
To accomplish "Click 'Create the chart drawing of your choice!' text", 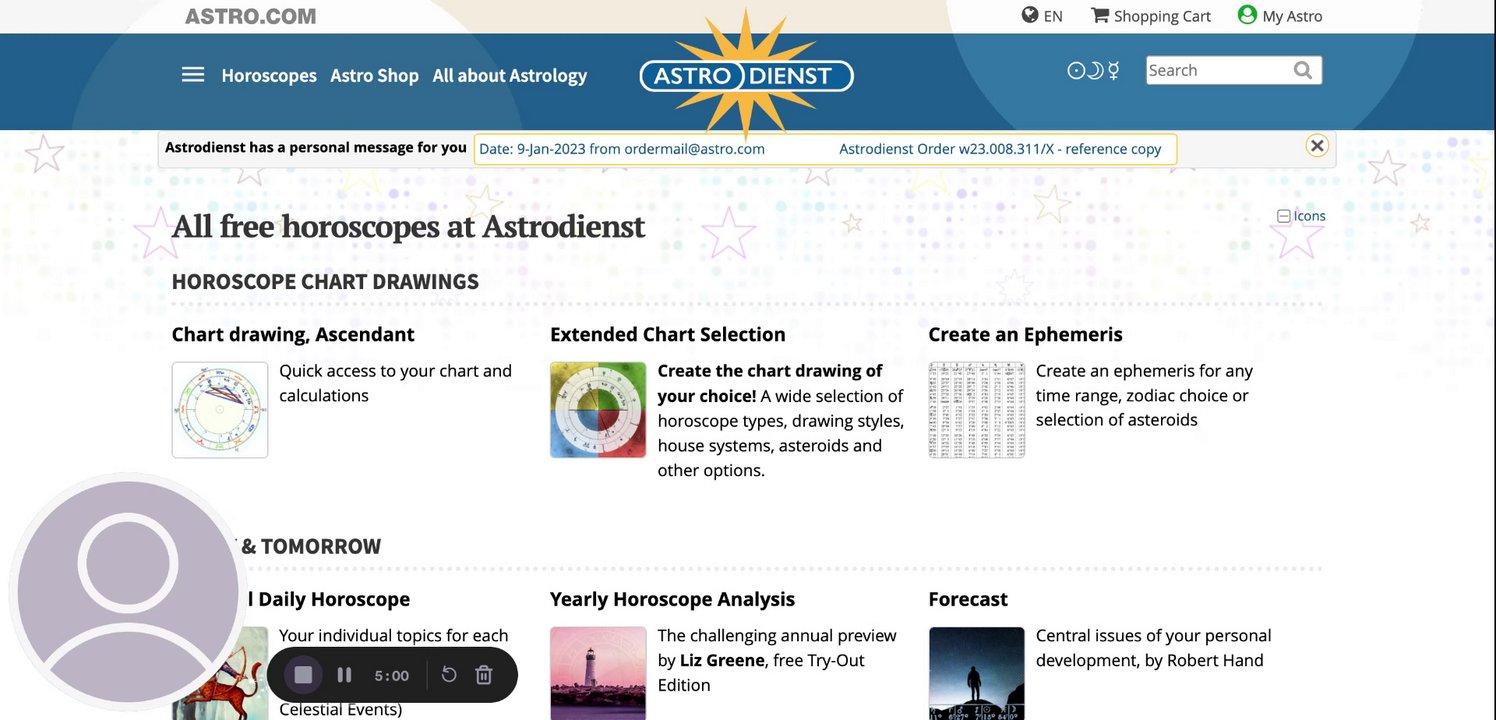I will [x=770, y=383].
